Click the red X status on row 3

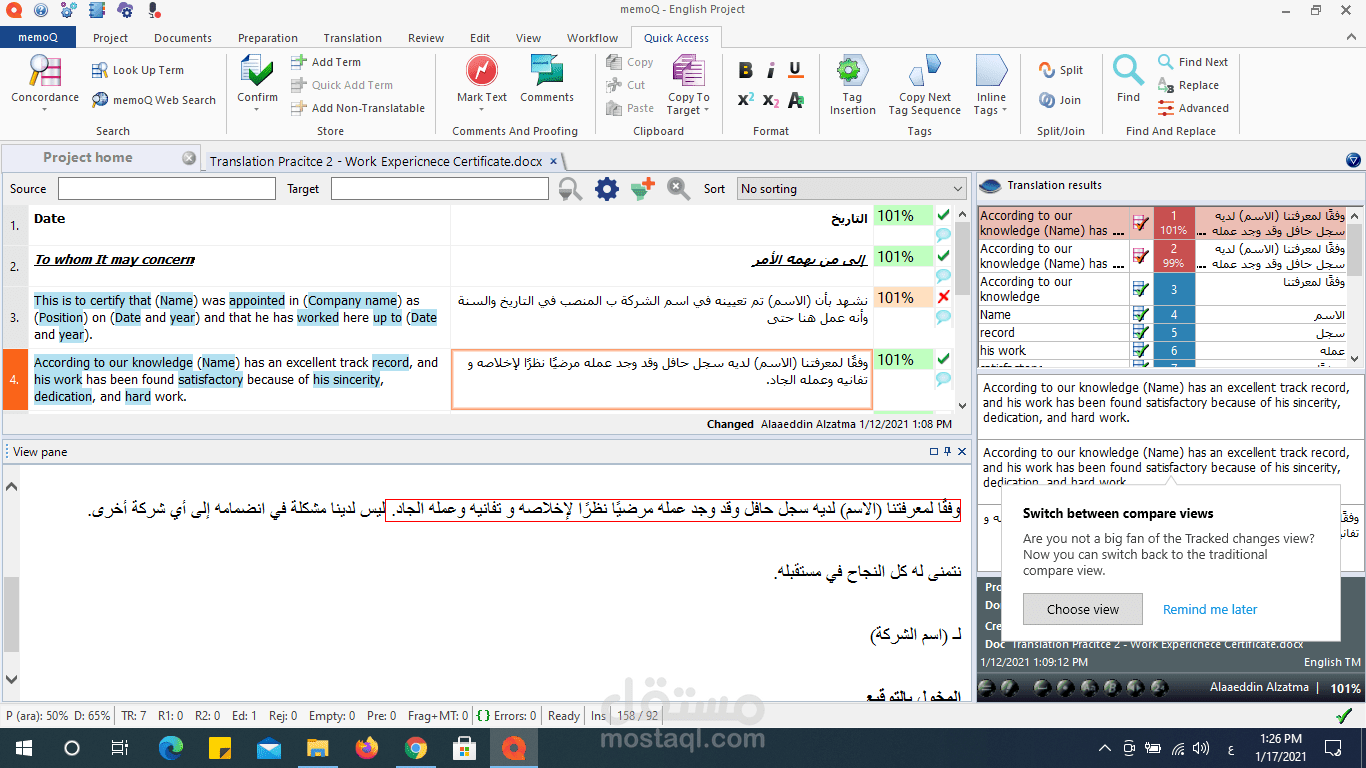943,297
